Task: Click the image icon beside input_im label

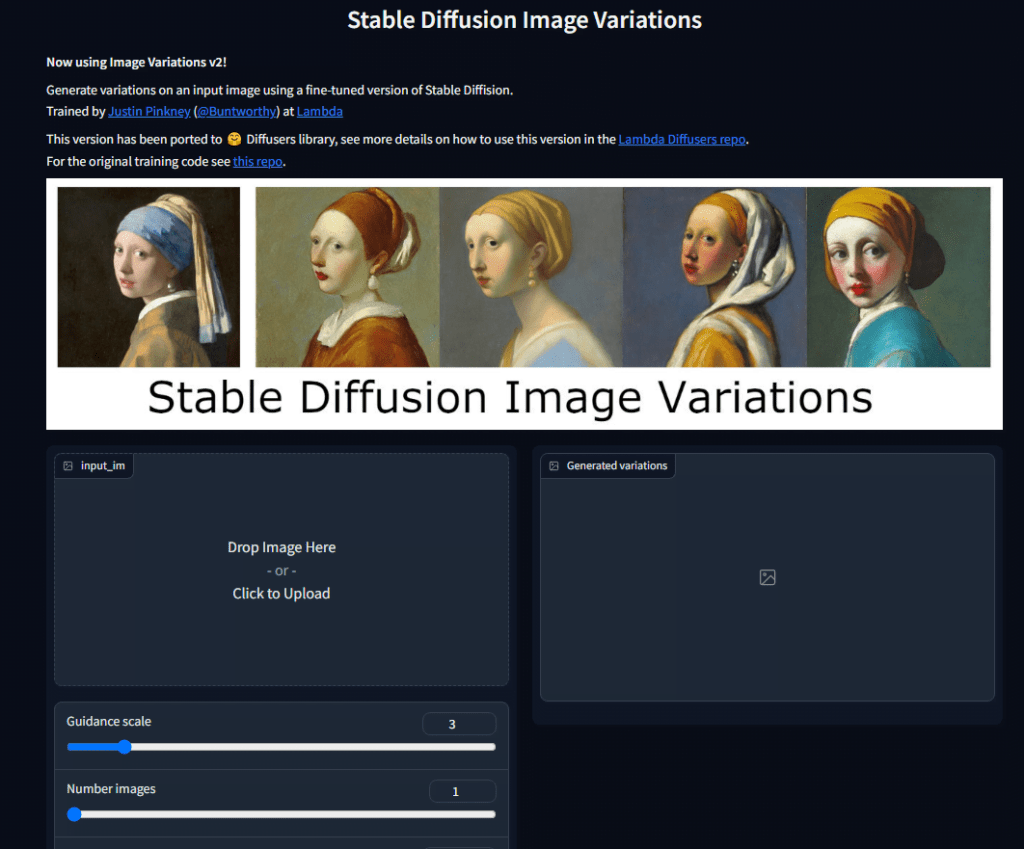Action: [68, 466]
